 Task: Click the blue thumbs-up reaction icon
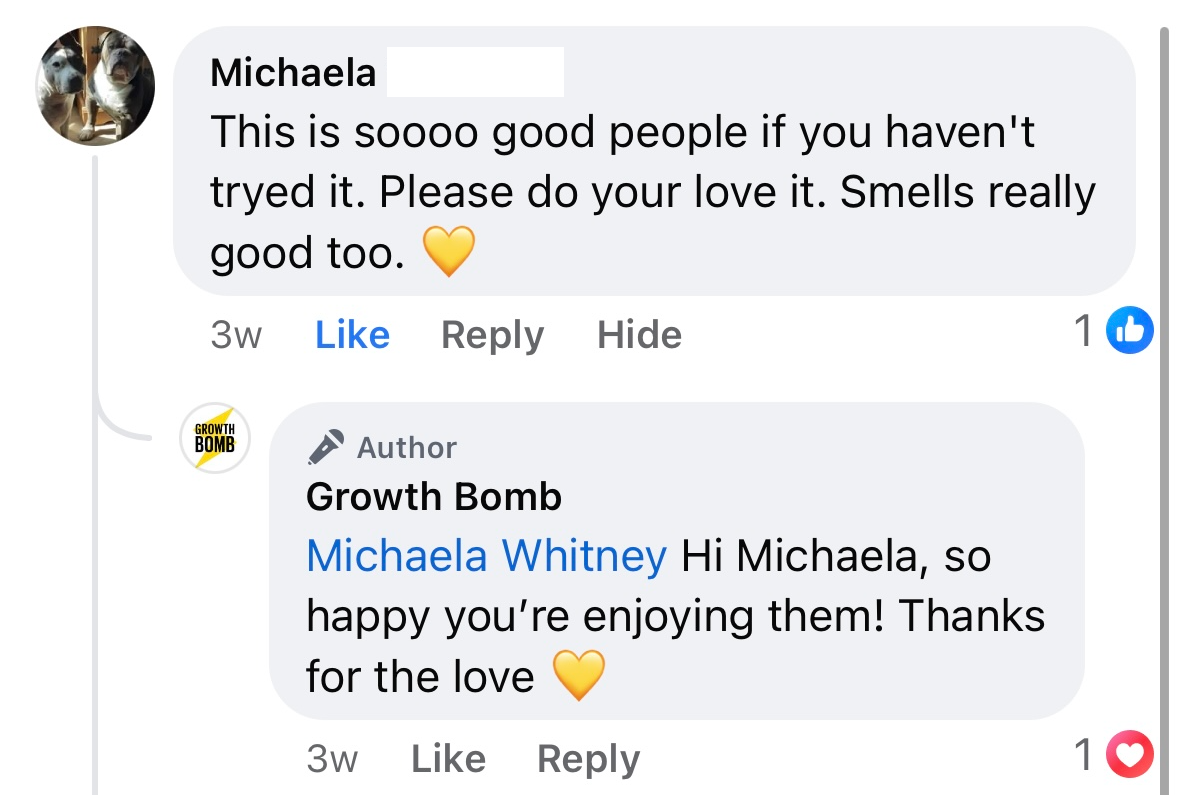tap(1130, 333)
